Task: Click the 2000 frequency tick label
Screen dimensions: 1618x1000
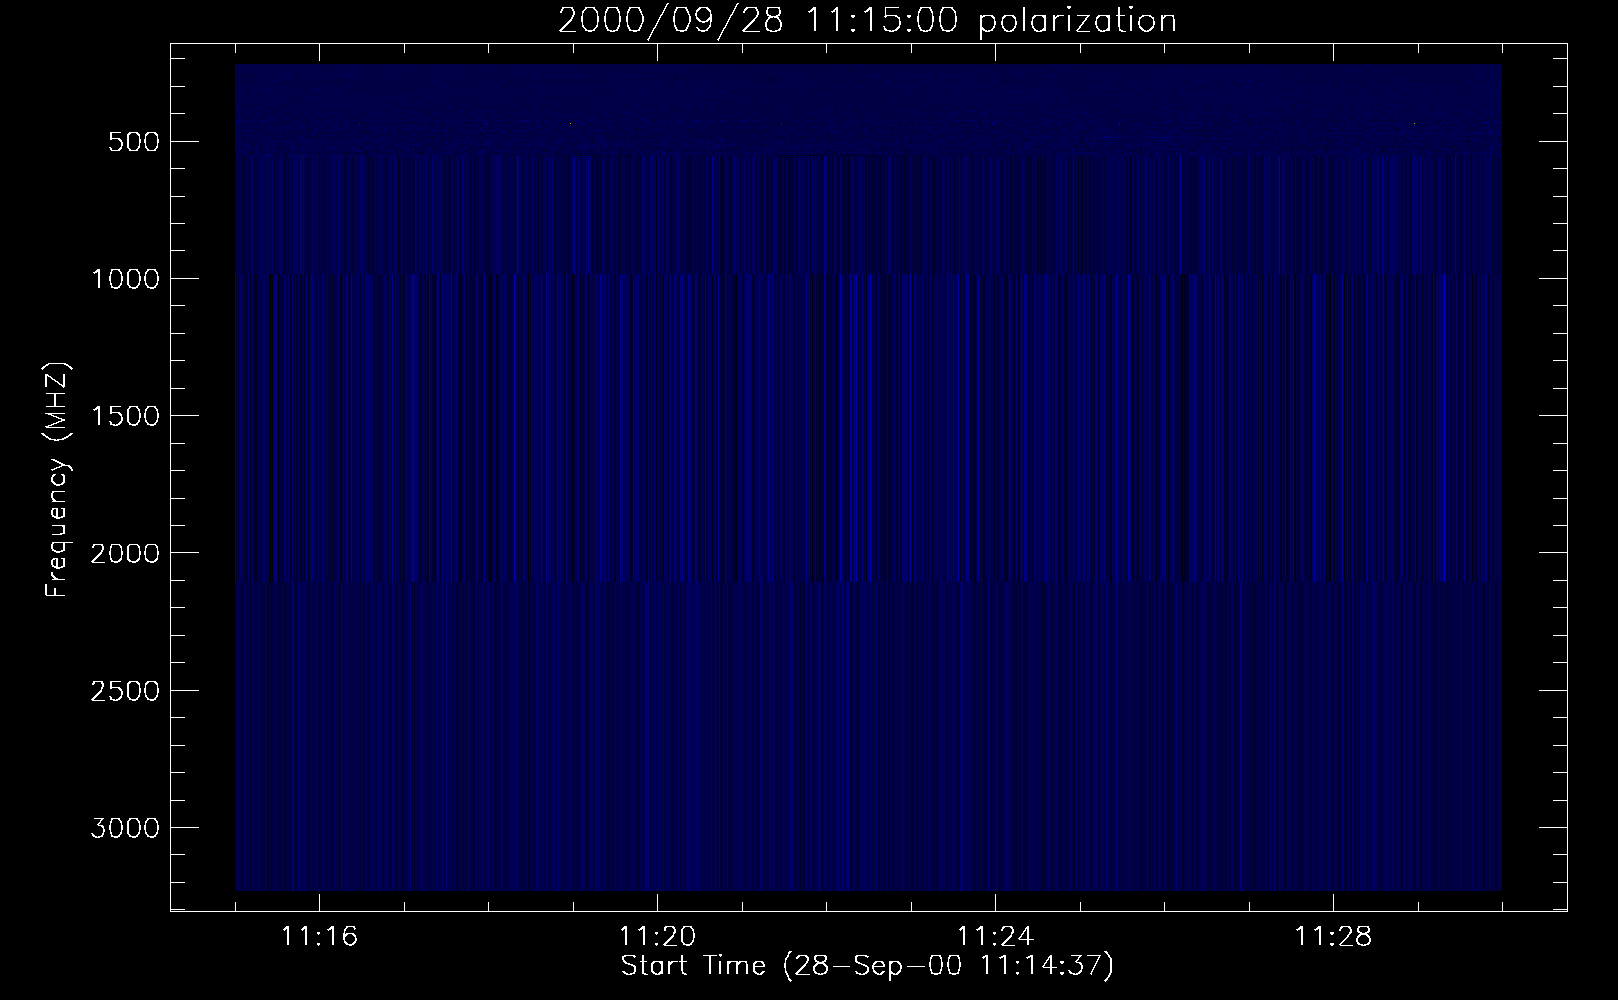Action: point(123,553)
